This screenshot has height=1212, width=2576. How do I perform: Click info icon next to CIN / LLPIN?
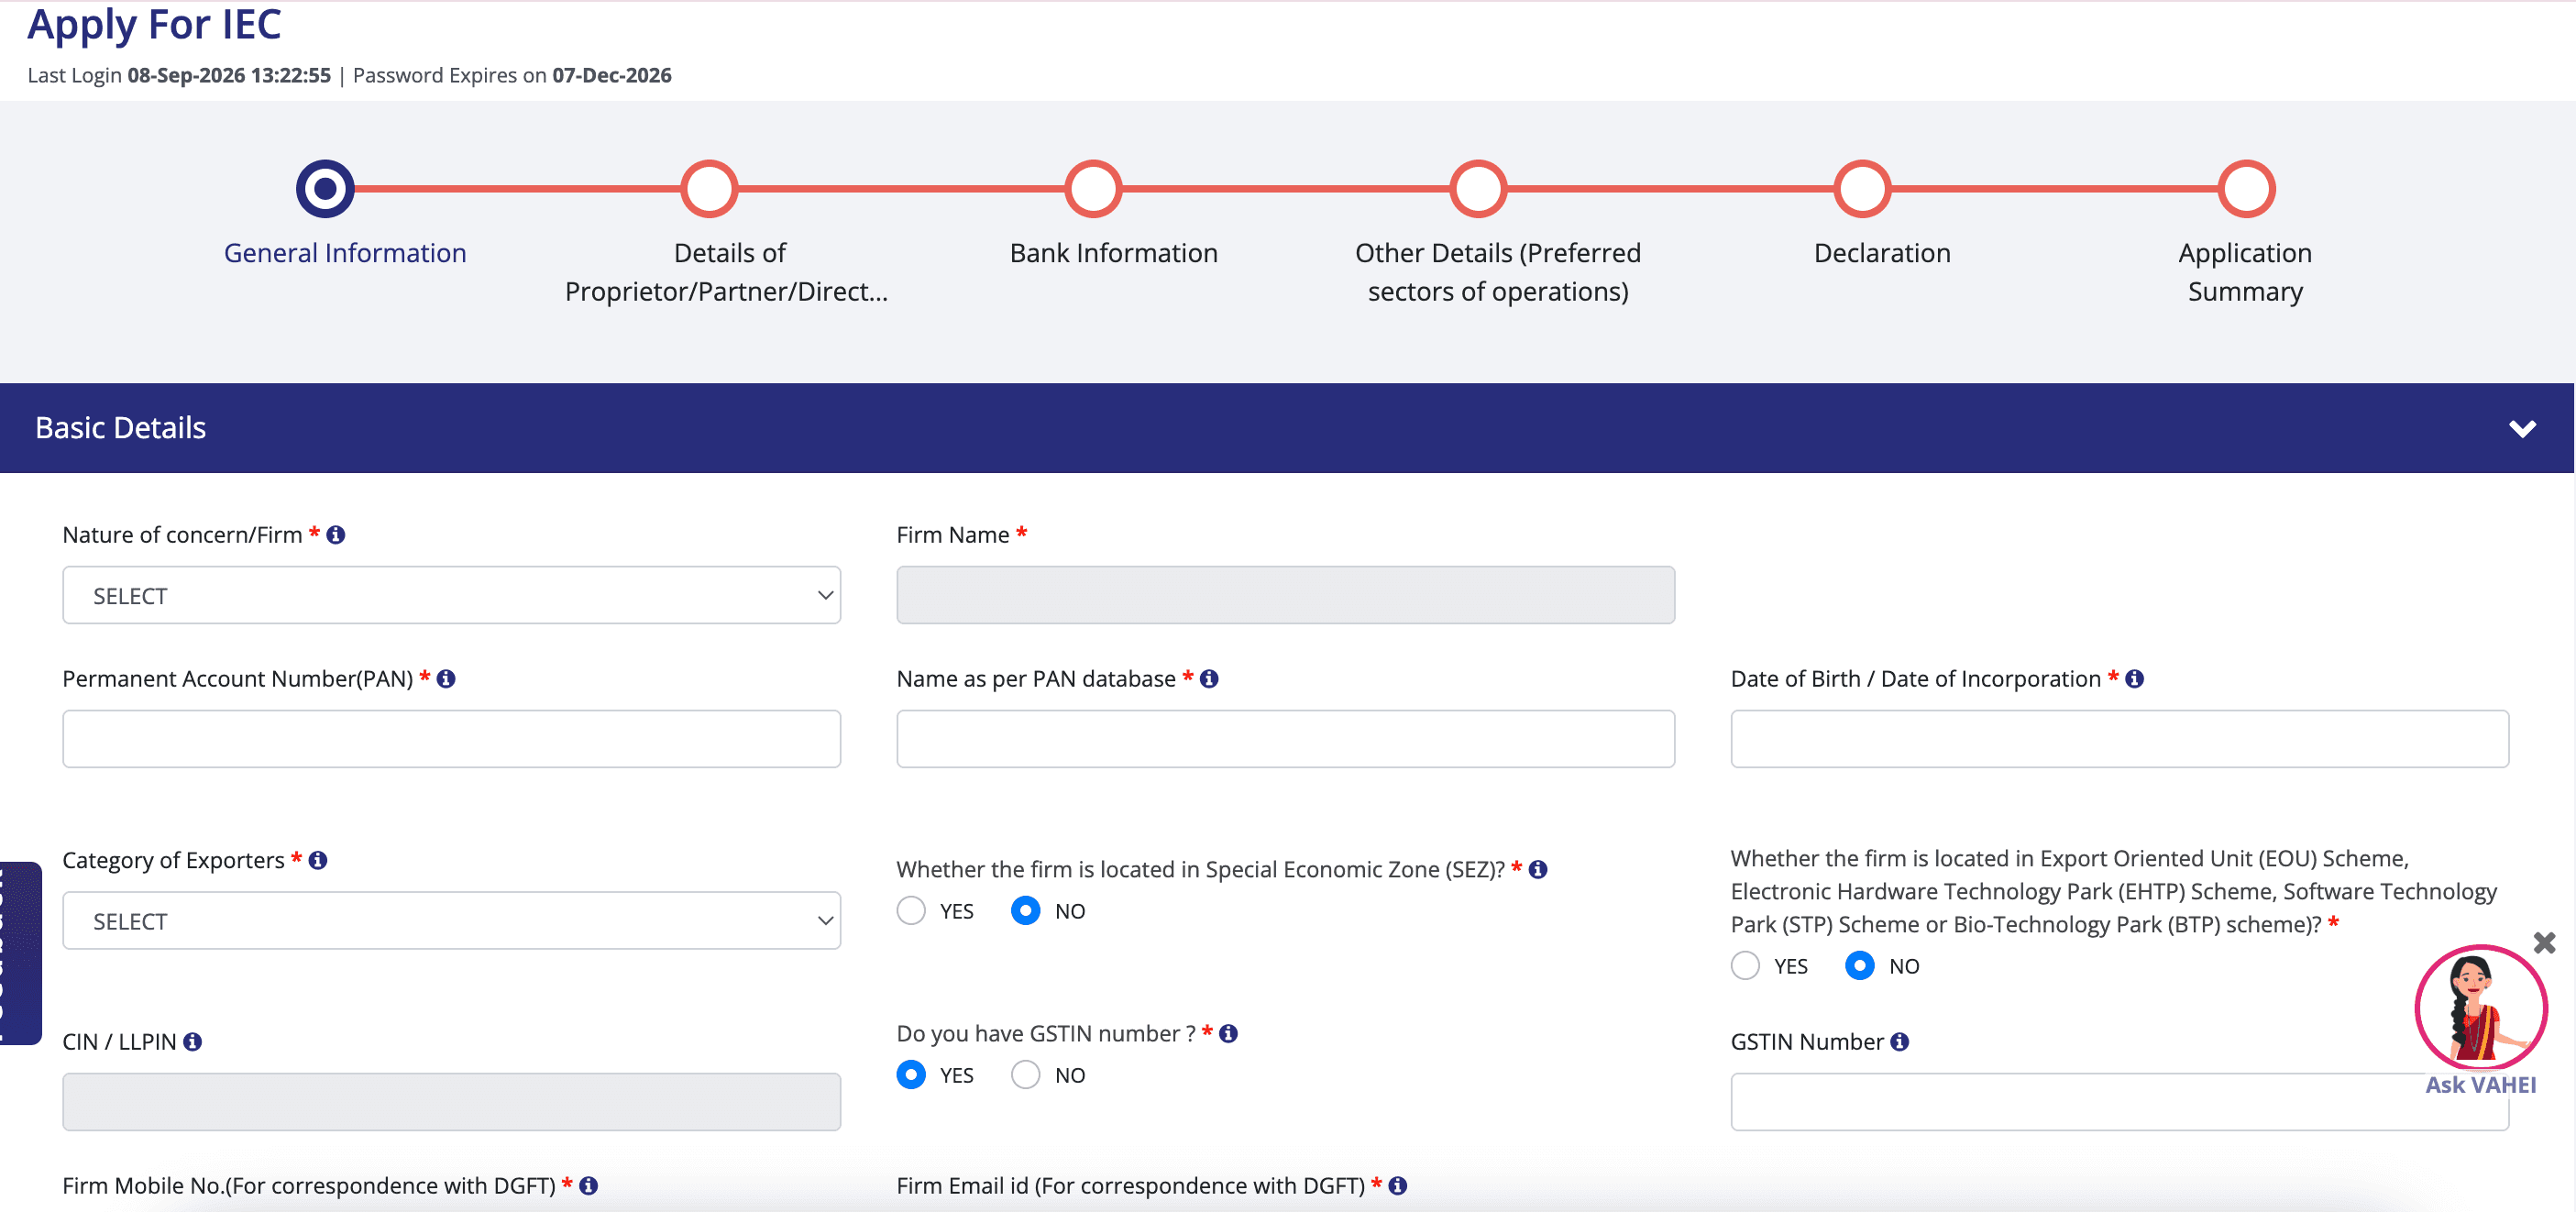[x=193, y=1042]
